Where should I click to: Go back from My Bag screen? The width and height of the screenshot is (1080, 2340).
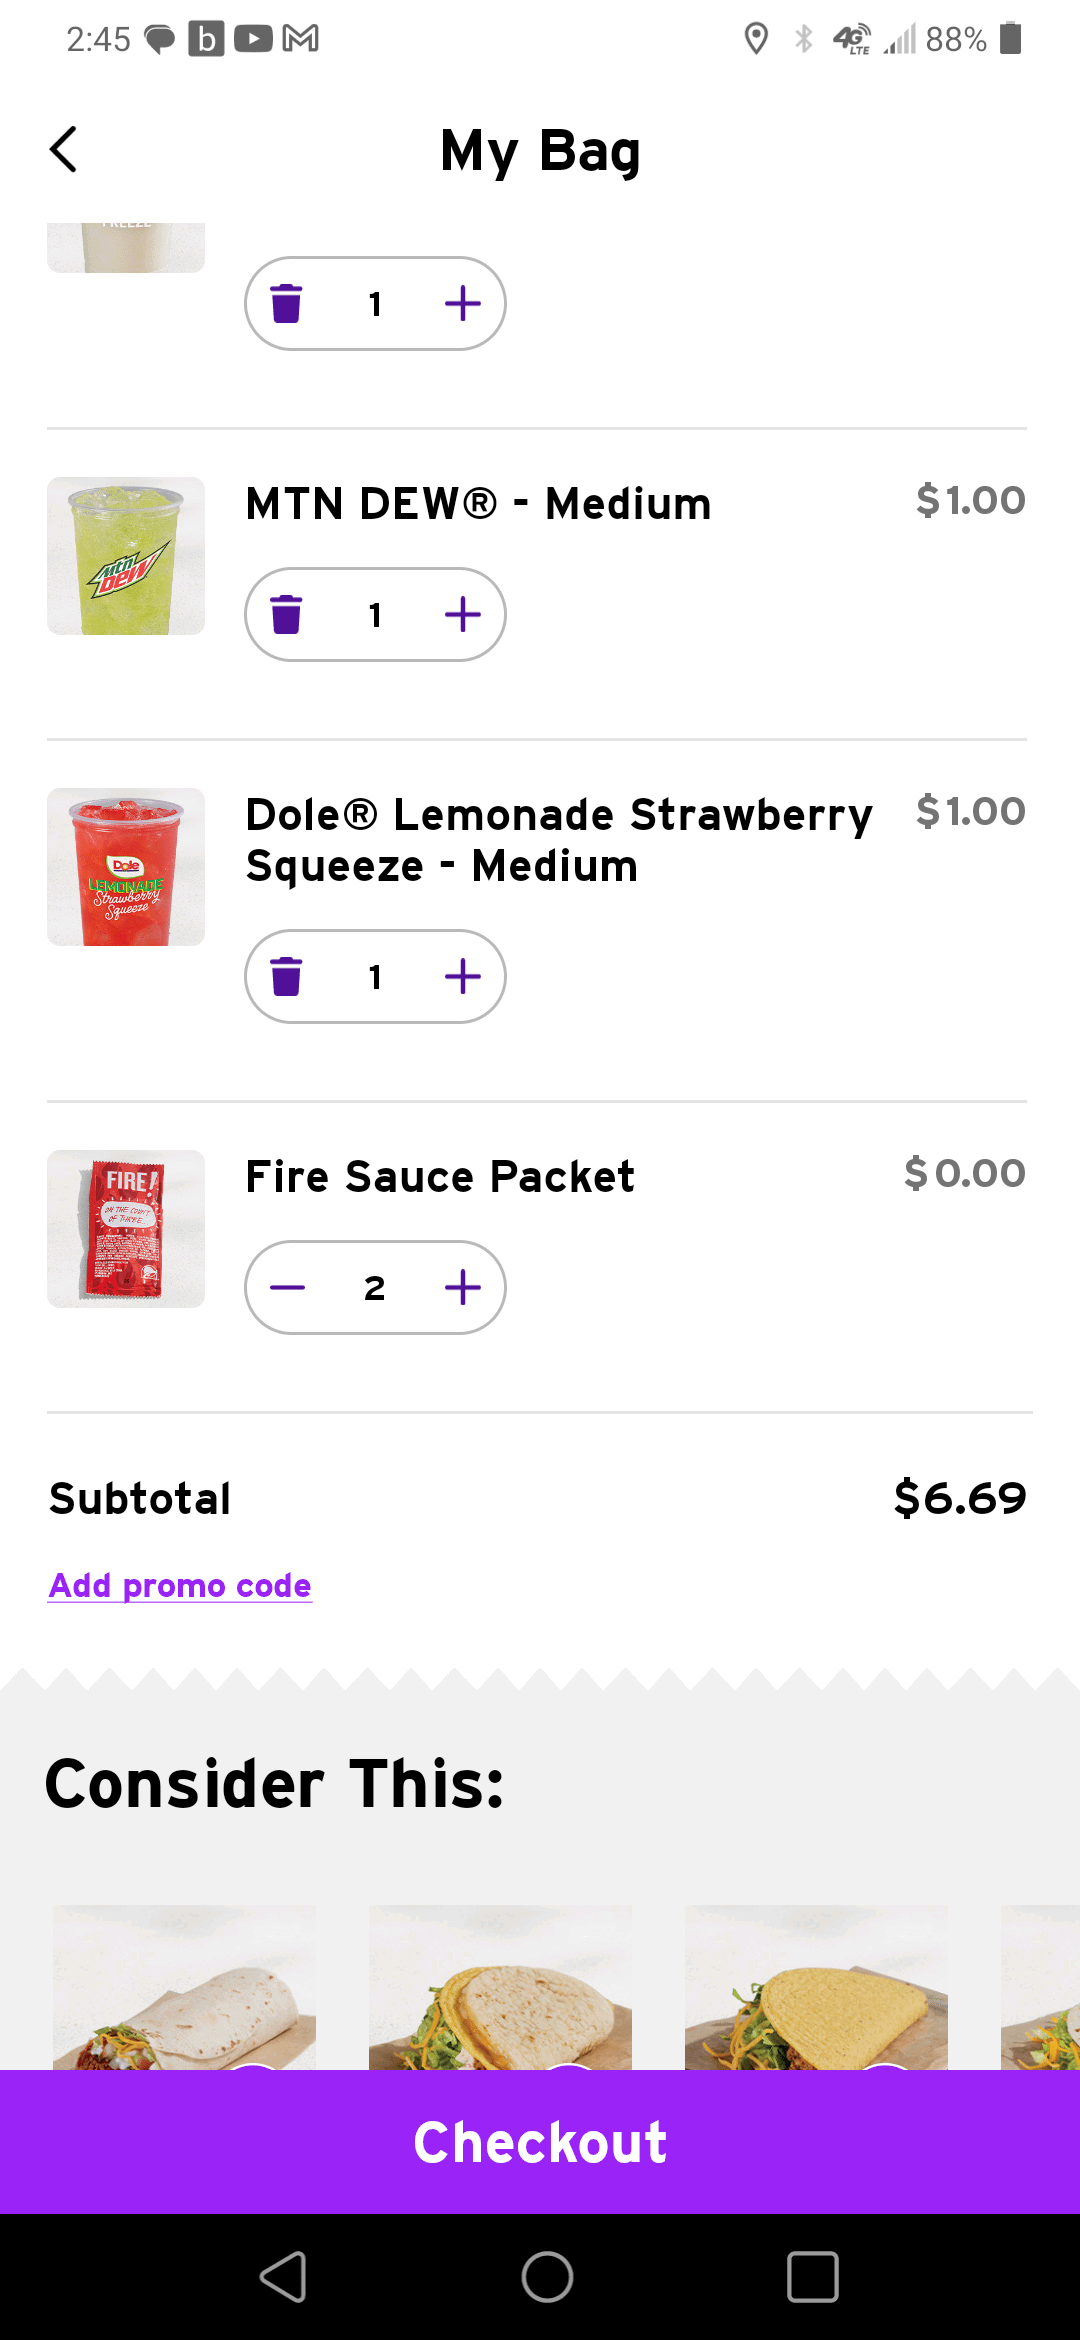point(64,150)
